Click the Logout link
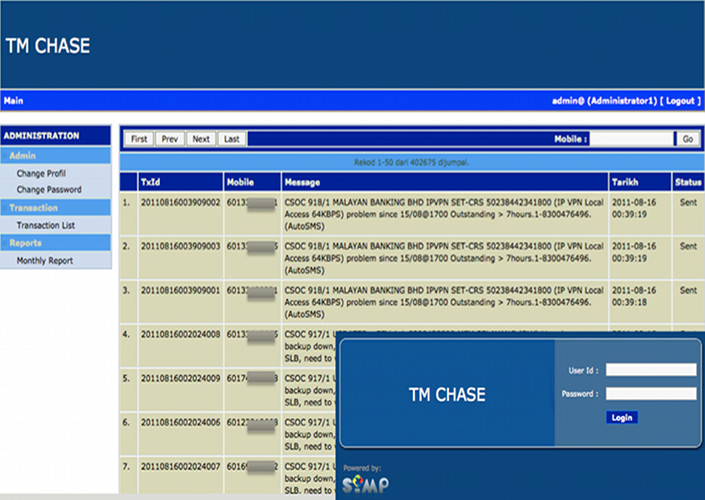The image size is (705, 500). (680, 101)
